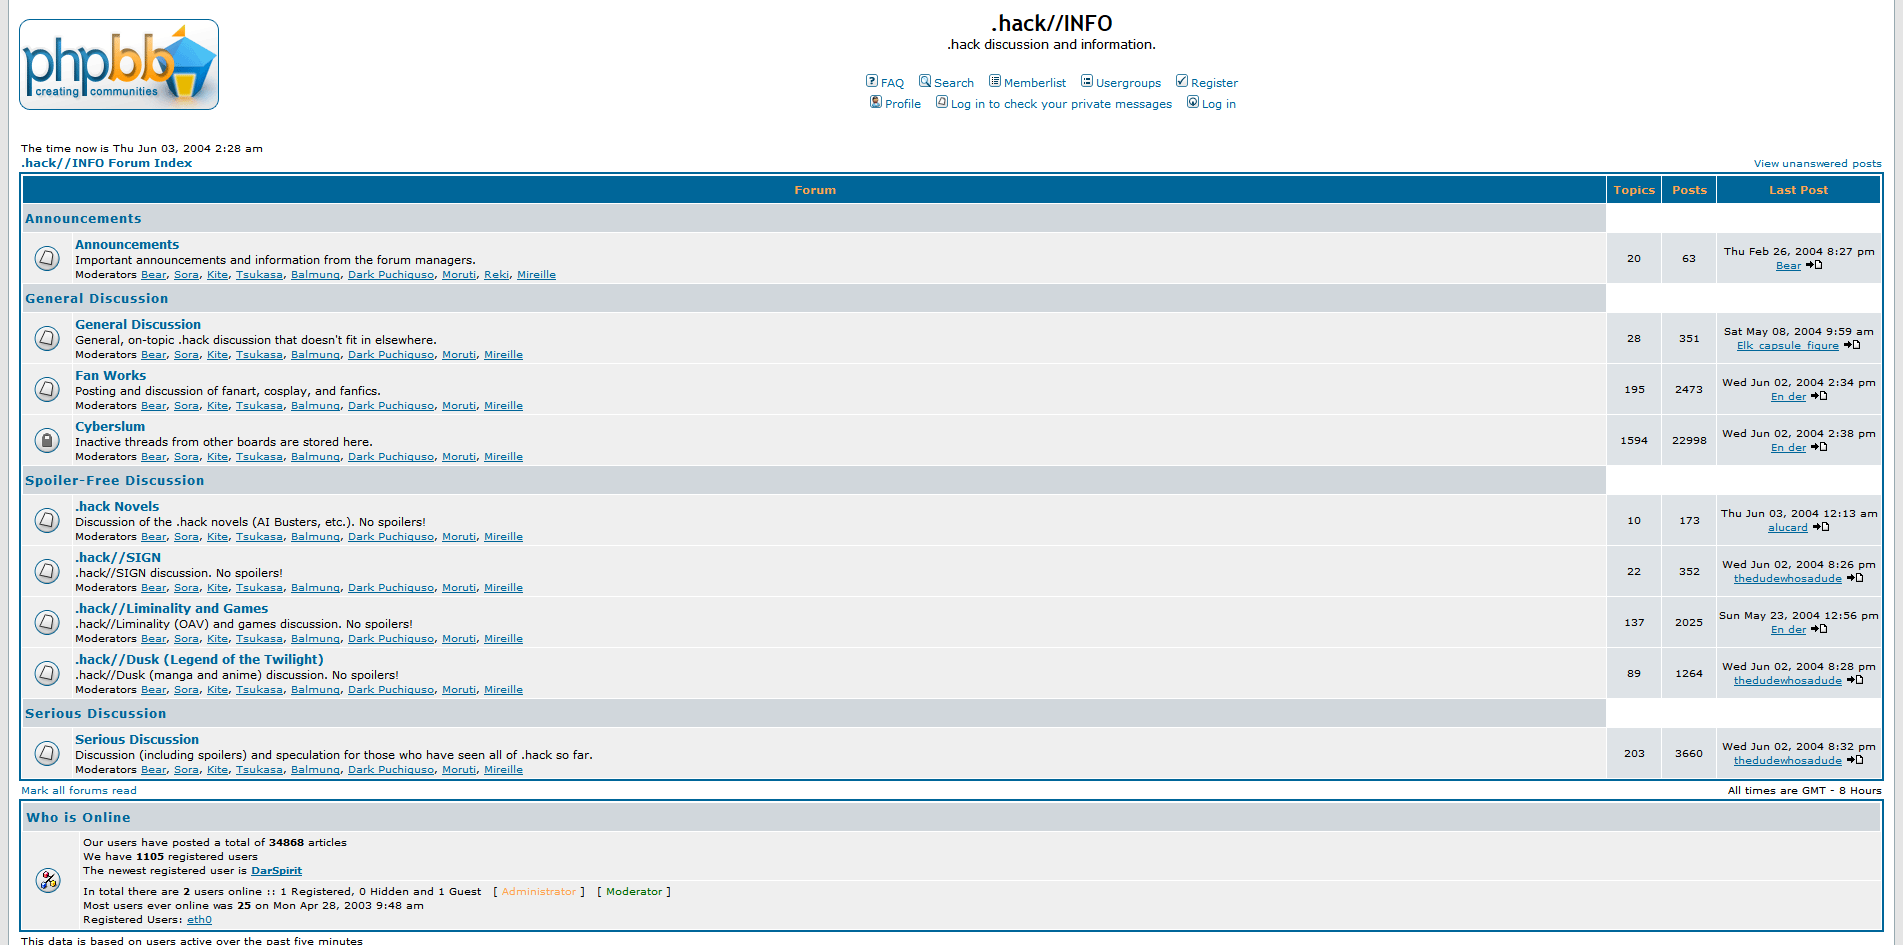Viewport: 1903px width, 945px height.
Task: Open the Memberlist link
Action: click(1035, 83)
